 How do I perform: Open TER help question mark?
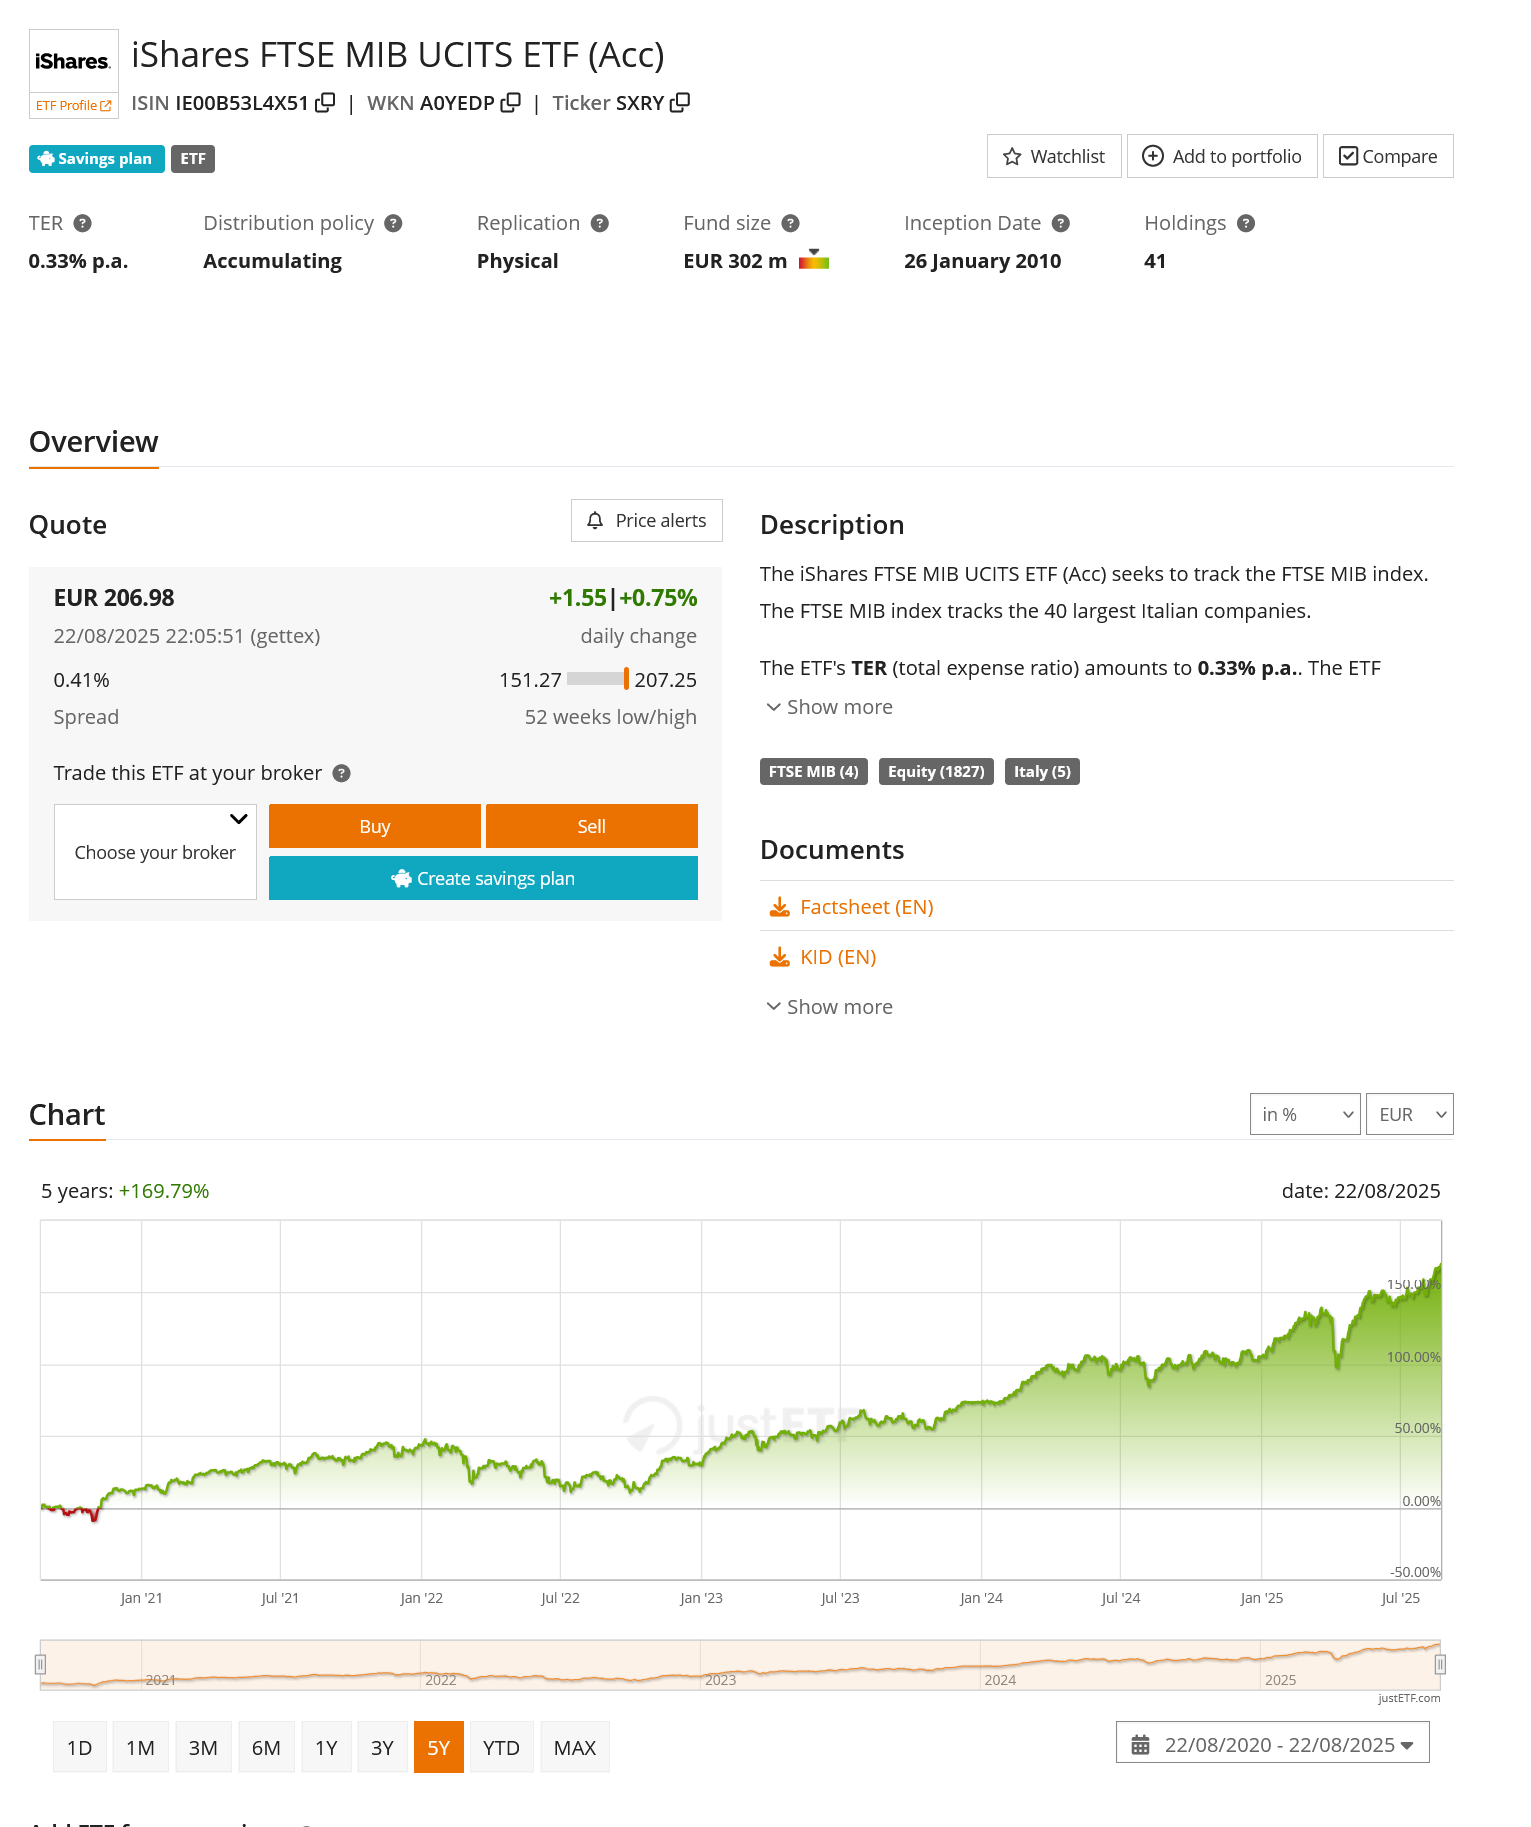(x=83, y=223)
